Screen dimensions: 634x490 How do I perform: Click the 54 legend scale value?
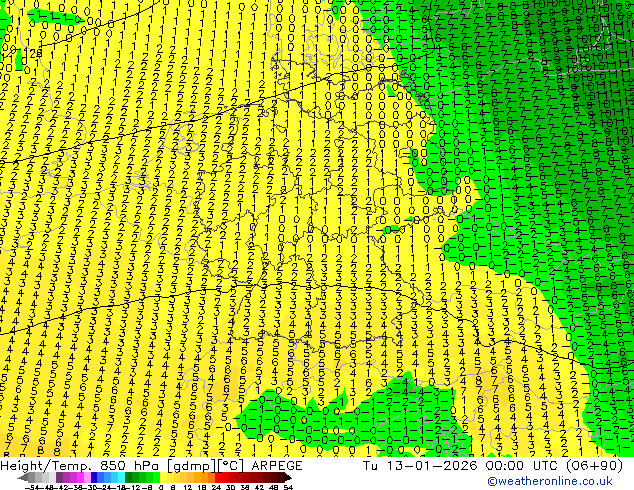pos(288,488)
